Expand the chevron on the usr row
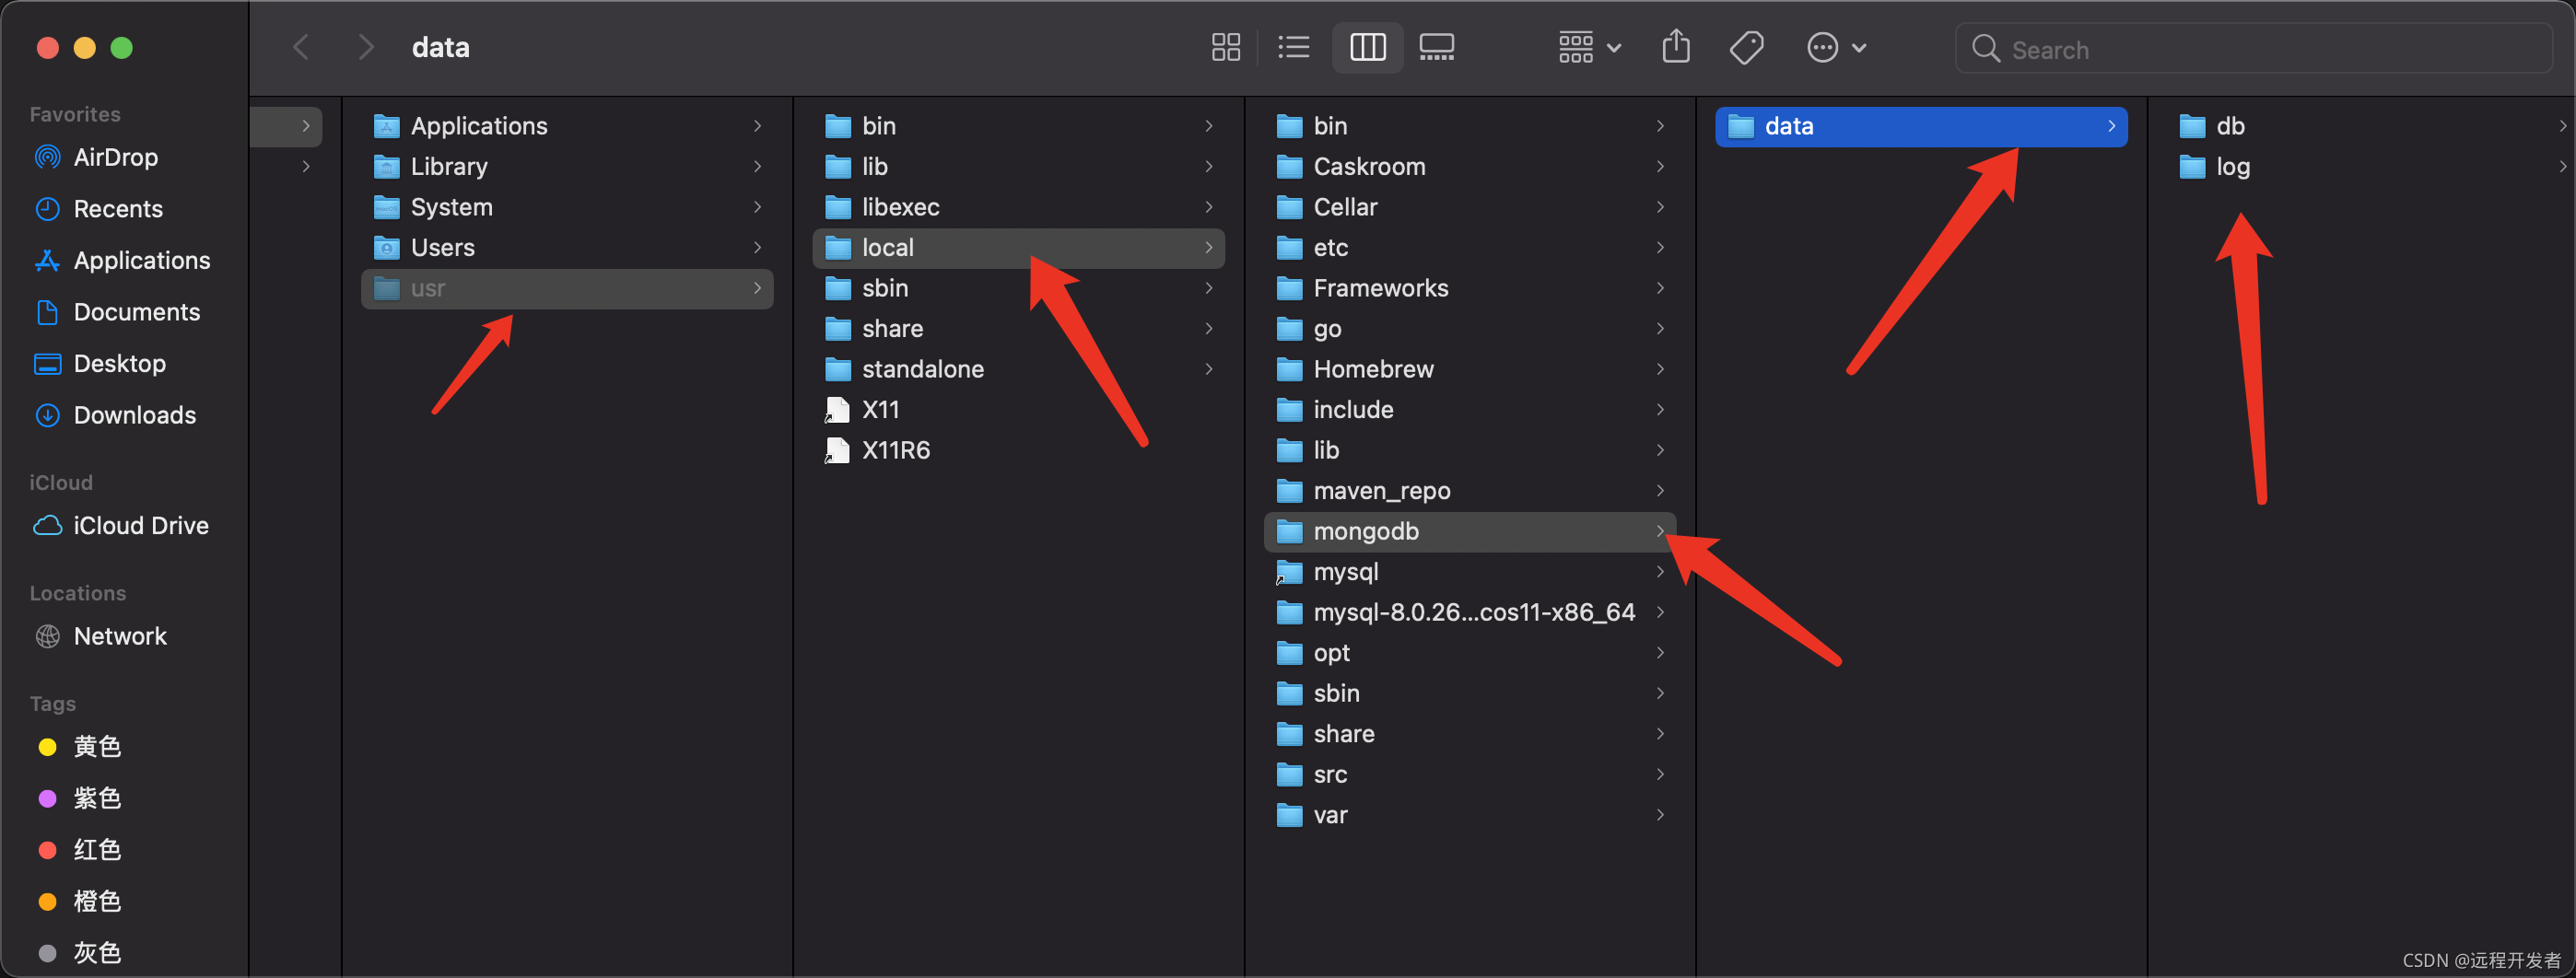 pos(757,288)
